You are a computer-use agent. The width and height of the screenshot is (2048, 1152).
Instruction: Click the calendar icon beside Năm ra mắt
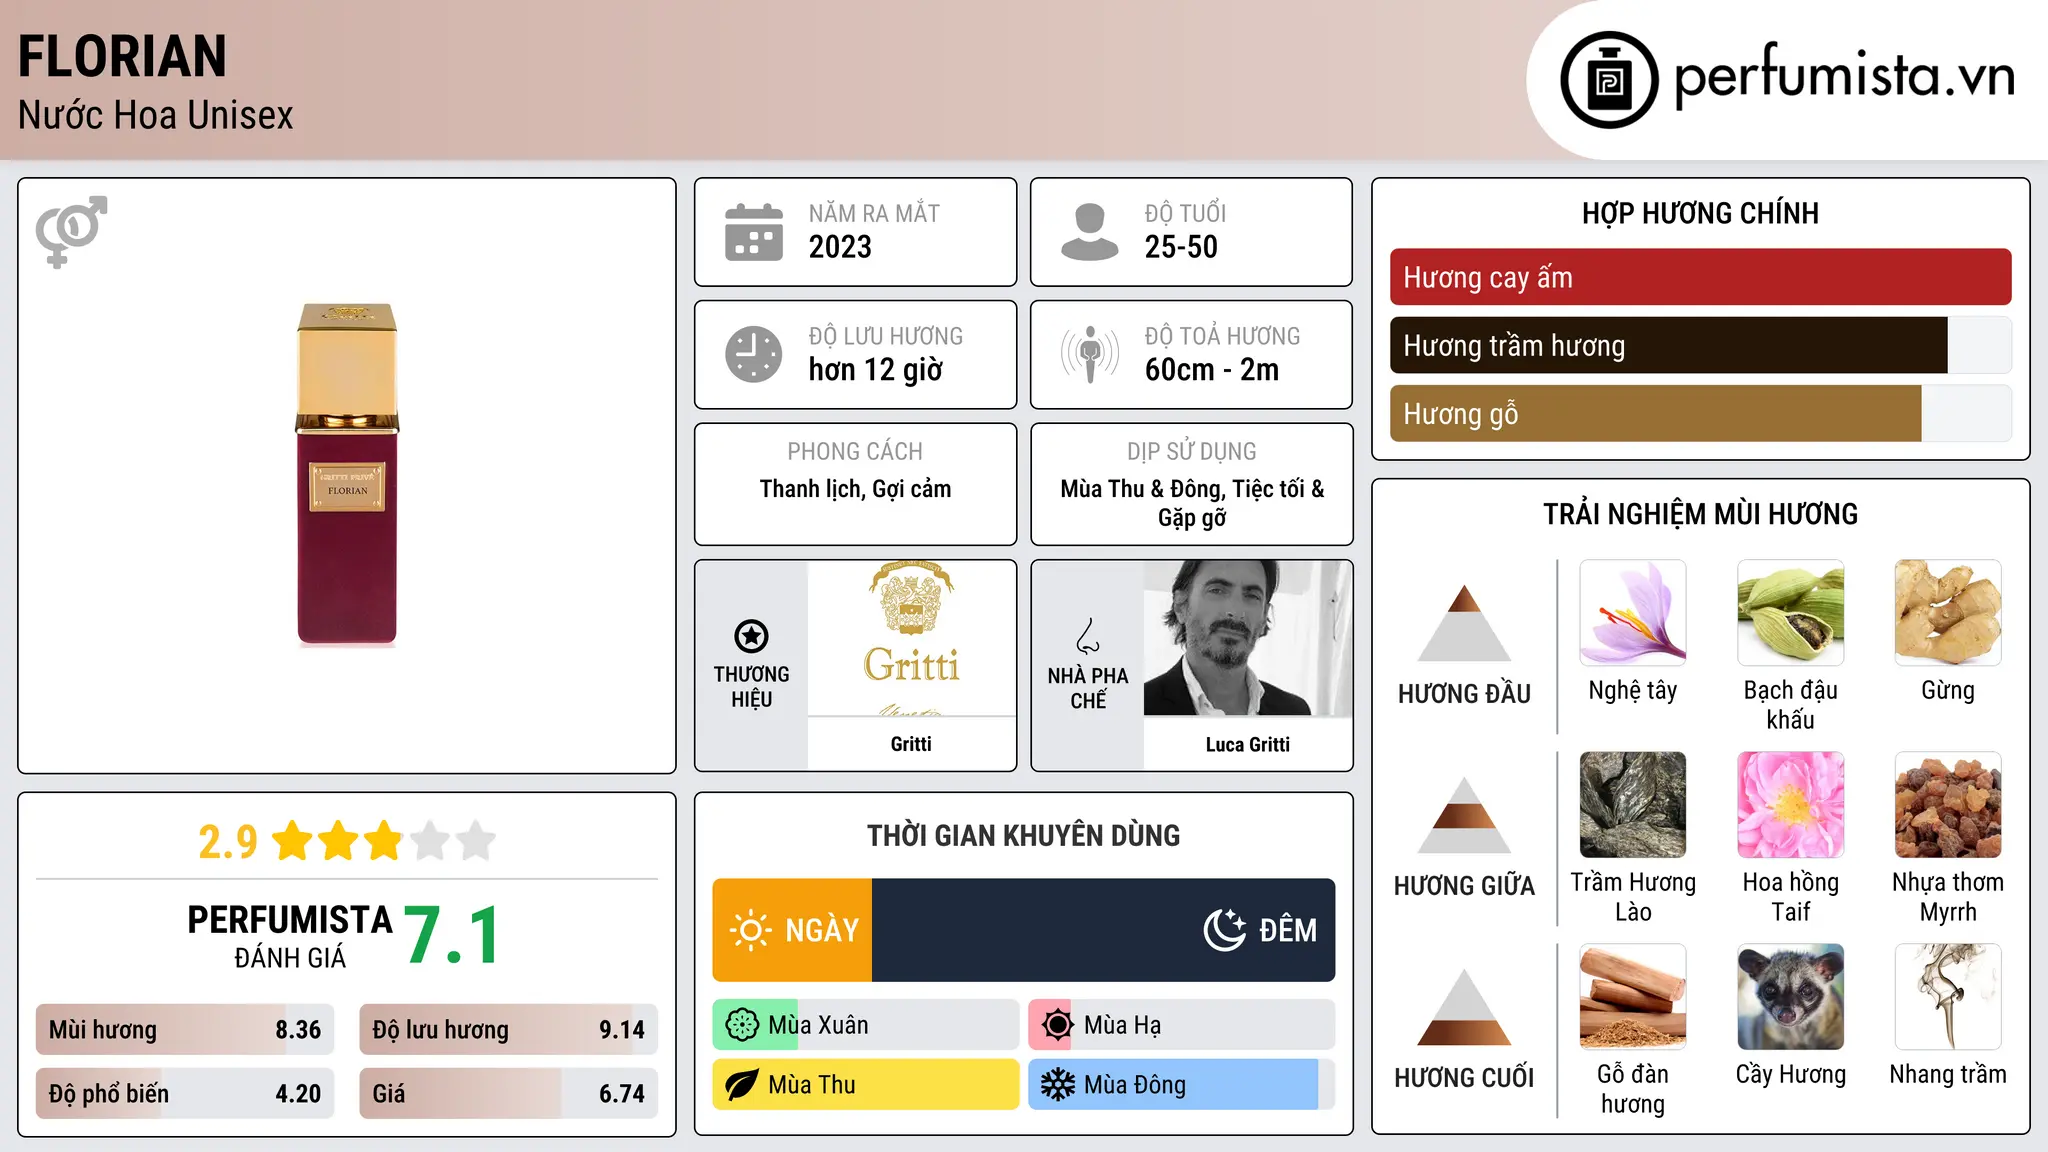(x=754, y=232)
